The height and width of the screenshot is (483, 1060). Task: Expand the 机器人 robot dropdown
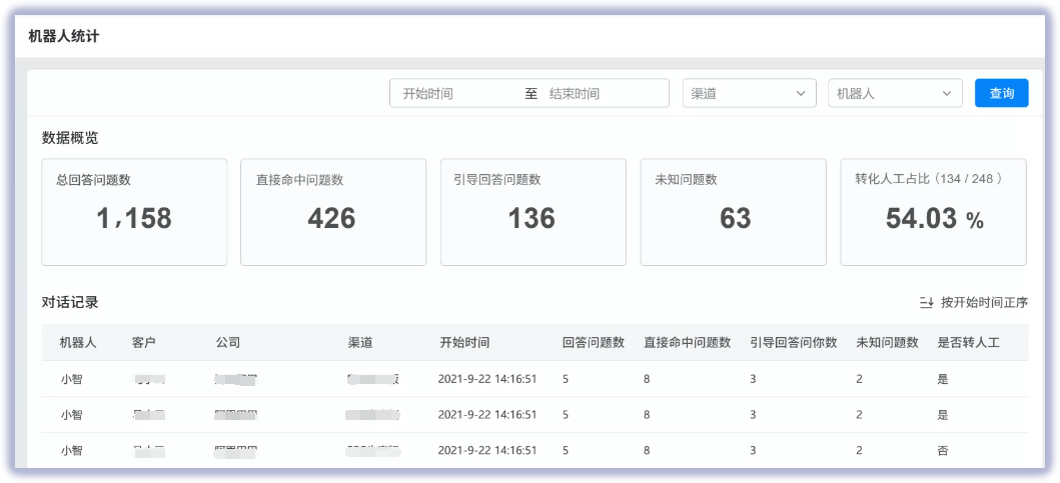(x=894, y=93)
